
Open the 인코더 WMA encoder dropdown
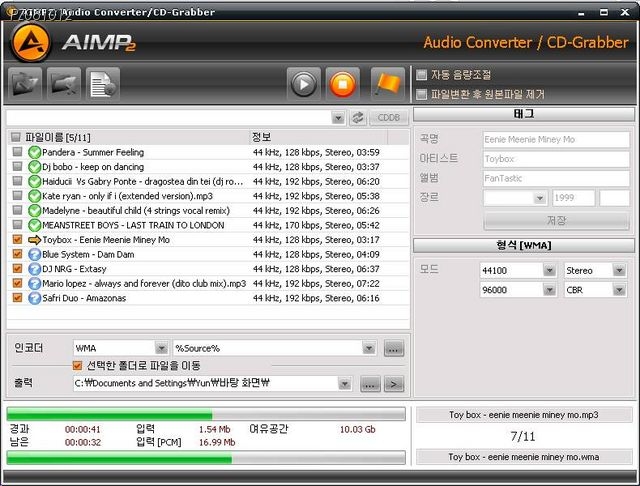click(162, 348)
